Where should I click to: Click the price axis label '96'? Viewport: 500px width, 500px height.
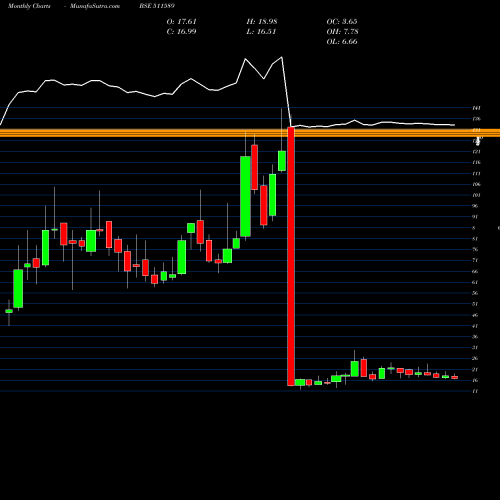tap(475, 206)
